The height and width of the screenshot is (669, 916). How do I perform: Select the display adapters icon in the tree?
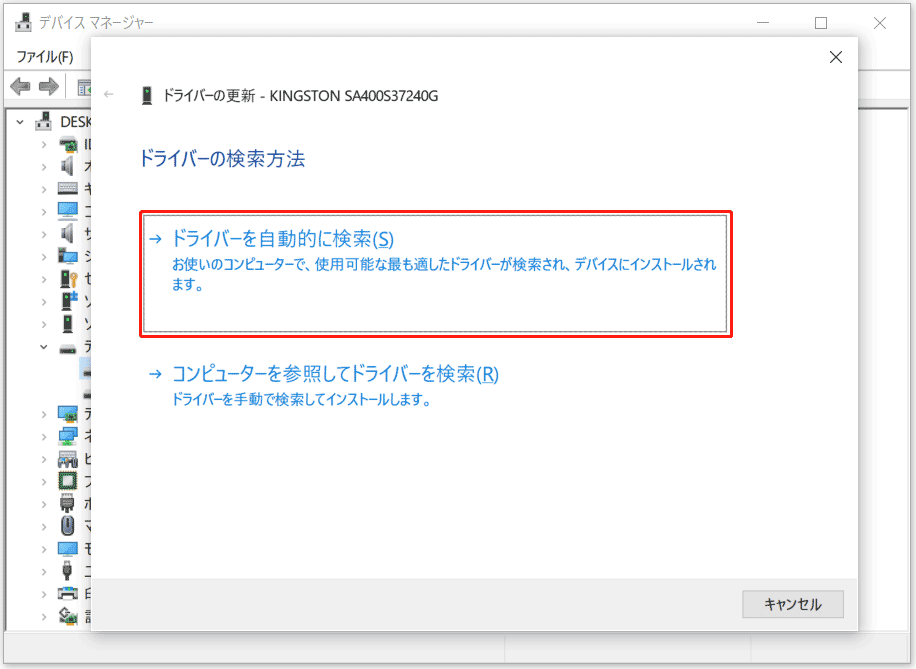[68, 413]
